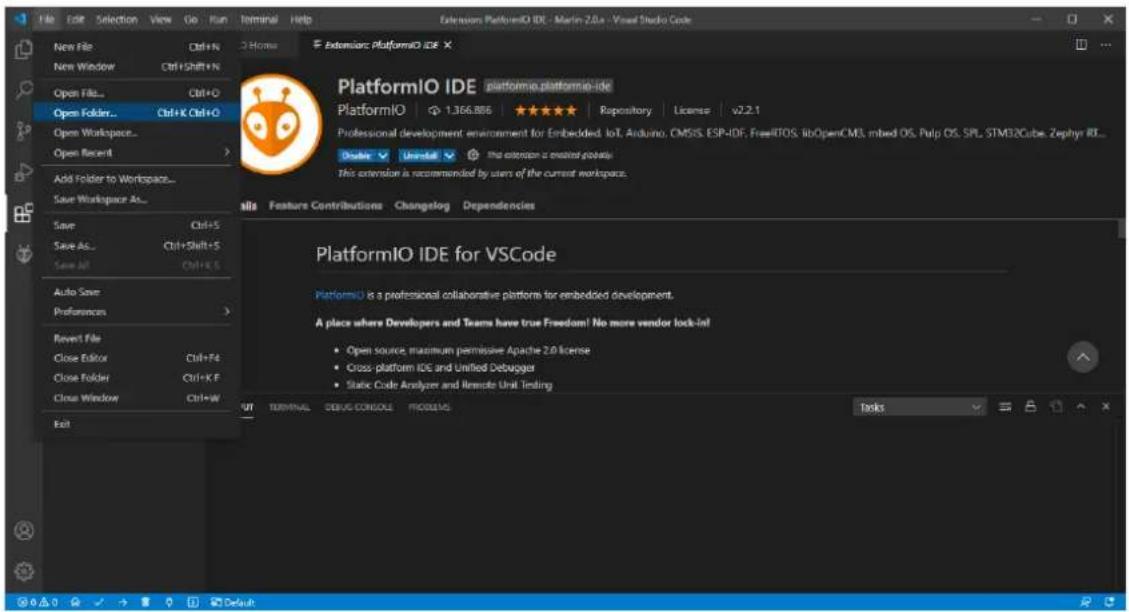Image resolution: width=1129 pixels, height=612 pixels.
Task: Choose Save As... menu entry
Action: point(137,246)
